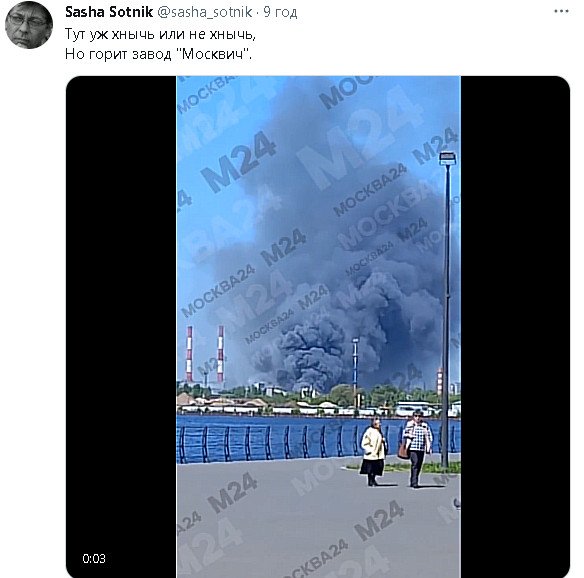Click the man in the checkered shirt

click(417, 448)
